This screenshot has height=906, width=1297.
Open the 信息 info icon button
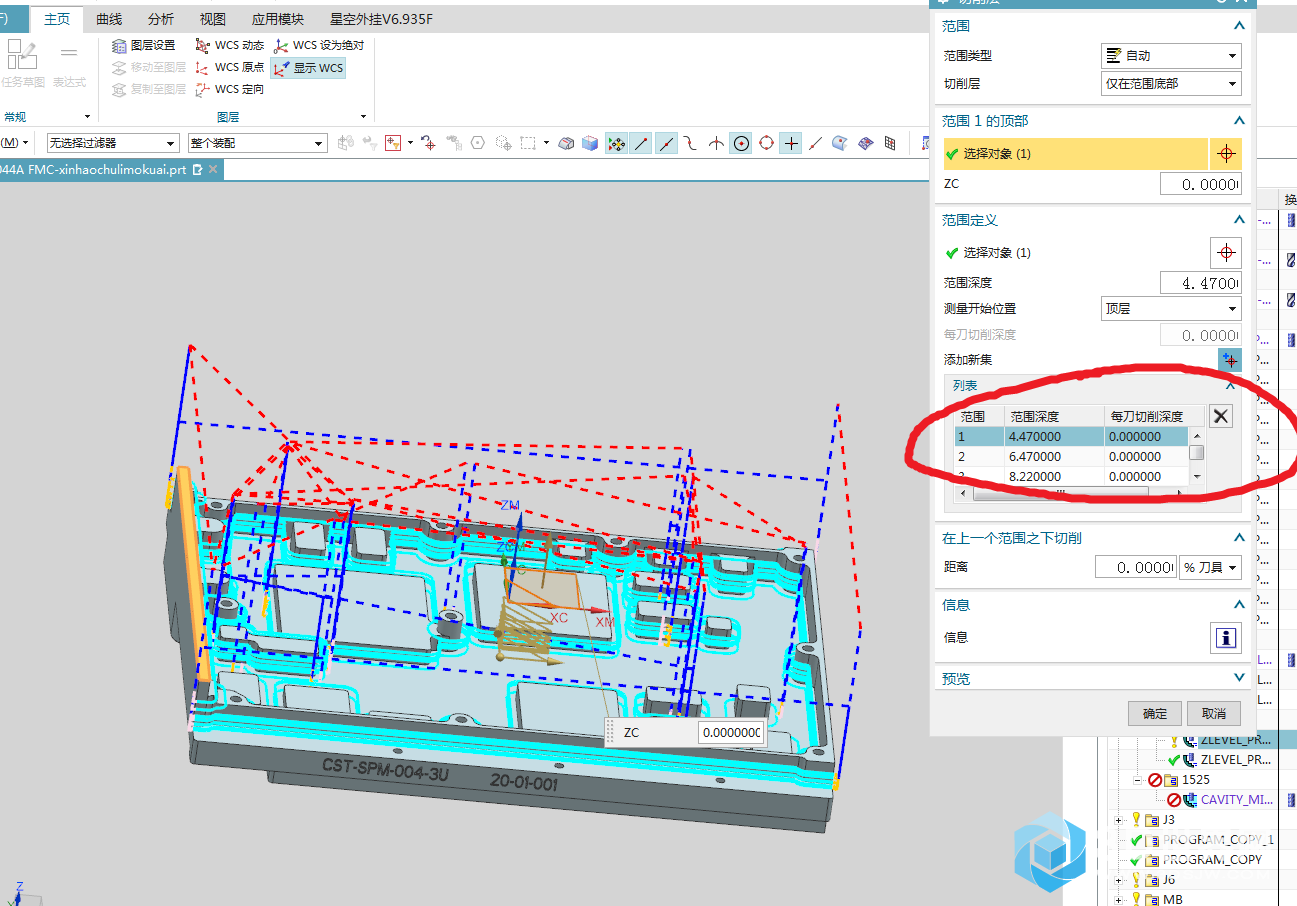(x=1226, y=638)
